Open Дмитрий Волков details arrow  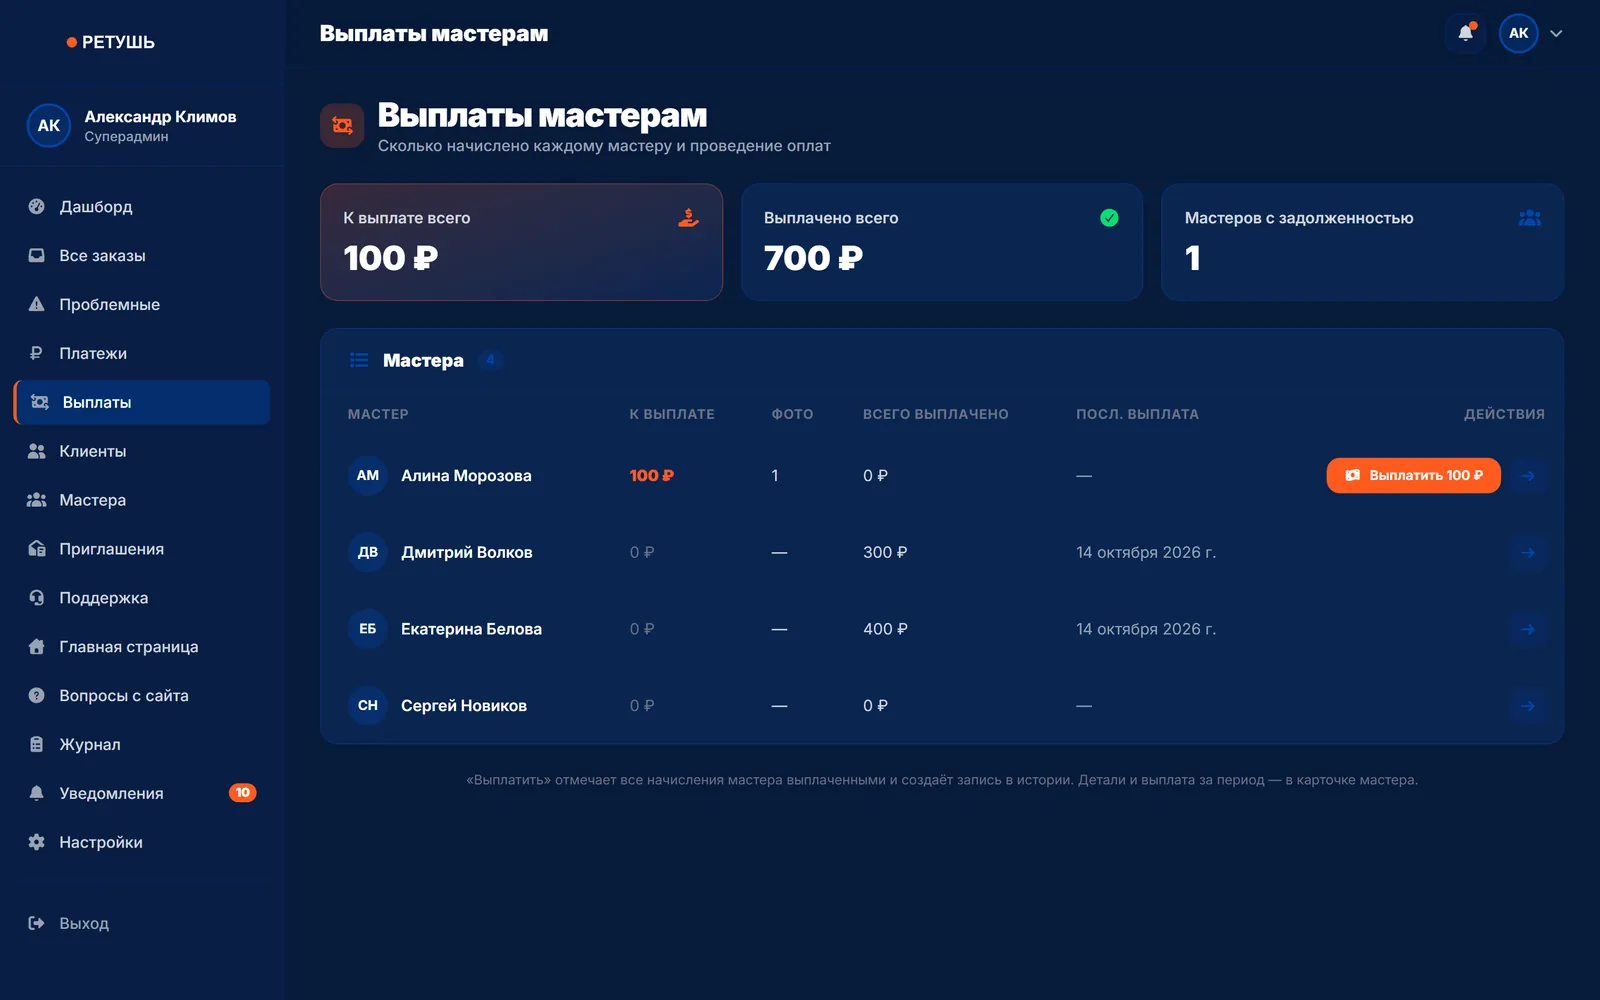[1528, 553]
